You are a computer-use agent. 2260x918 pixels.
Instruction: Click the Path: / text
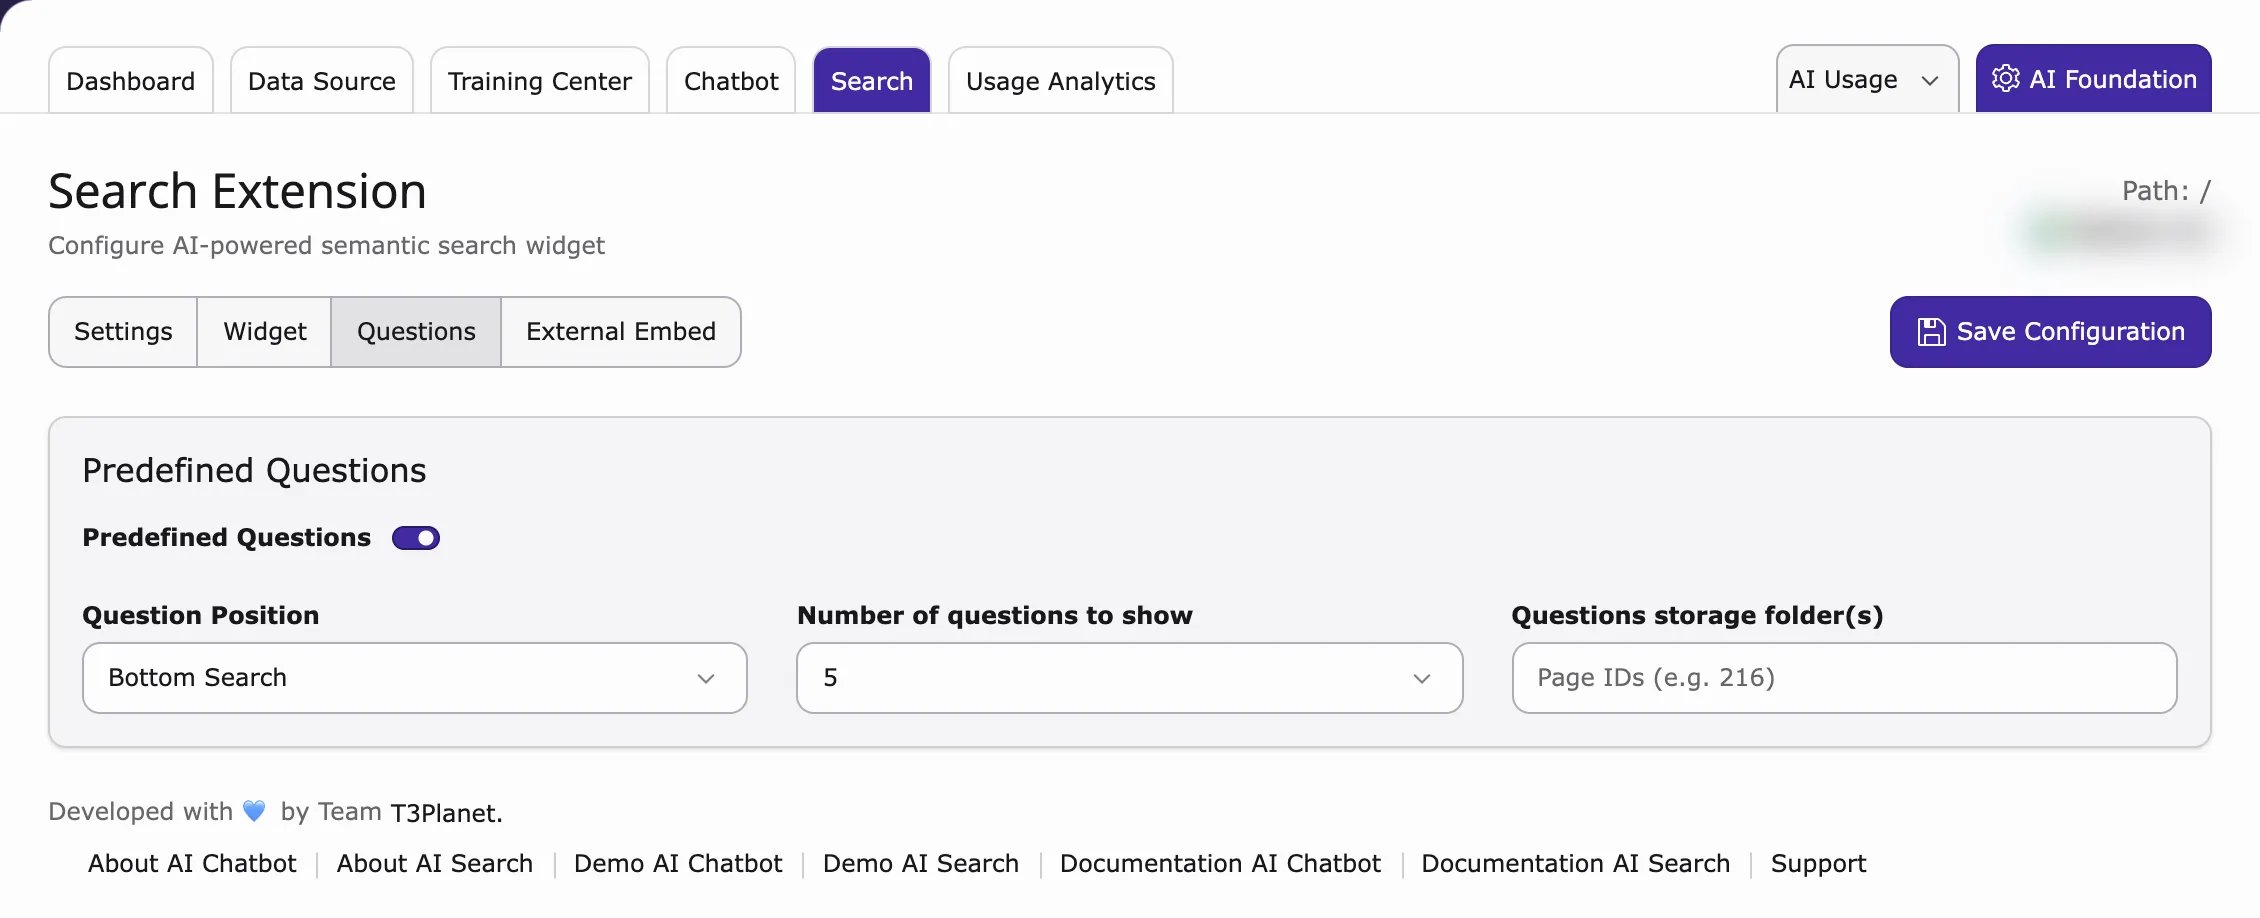pyautogui.click(x=2167, y=191)
